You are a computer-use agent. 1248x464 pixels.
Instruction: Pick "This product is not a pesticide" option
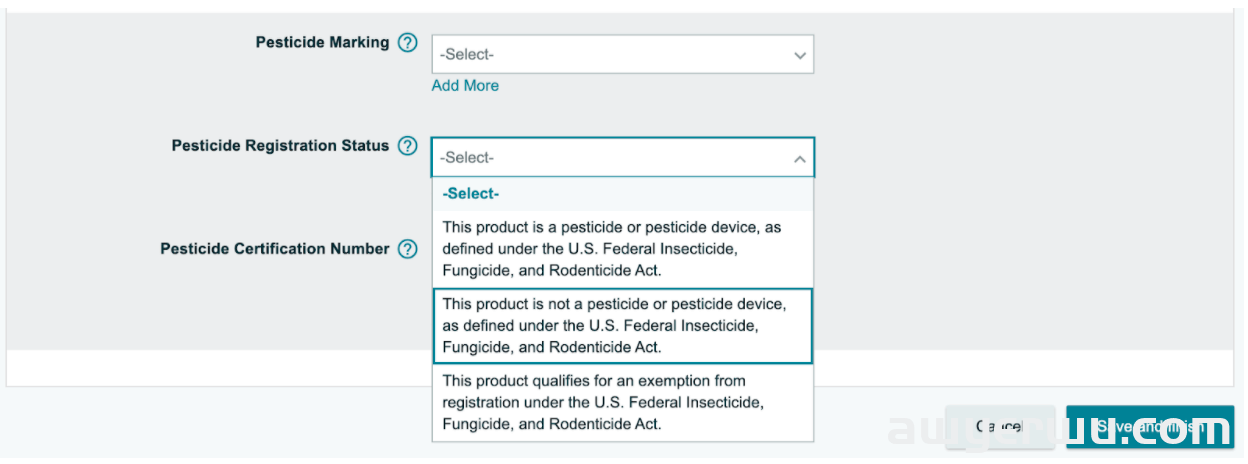(x=623, y=326)
